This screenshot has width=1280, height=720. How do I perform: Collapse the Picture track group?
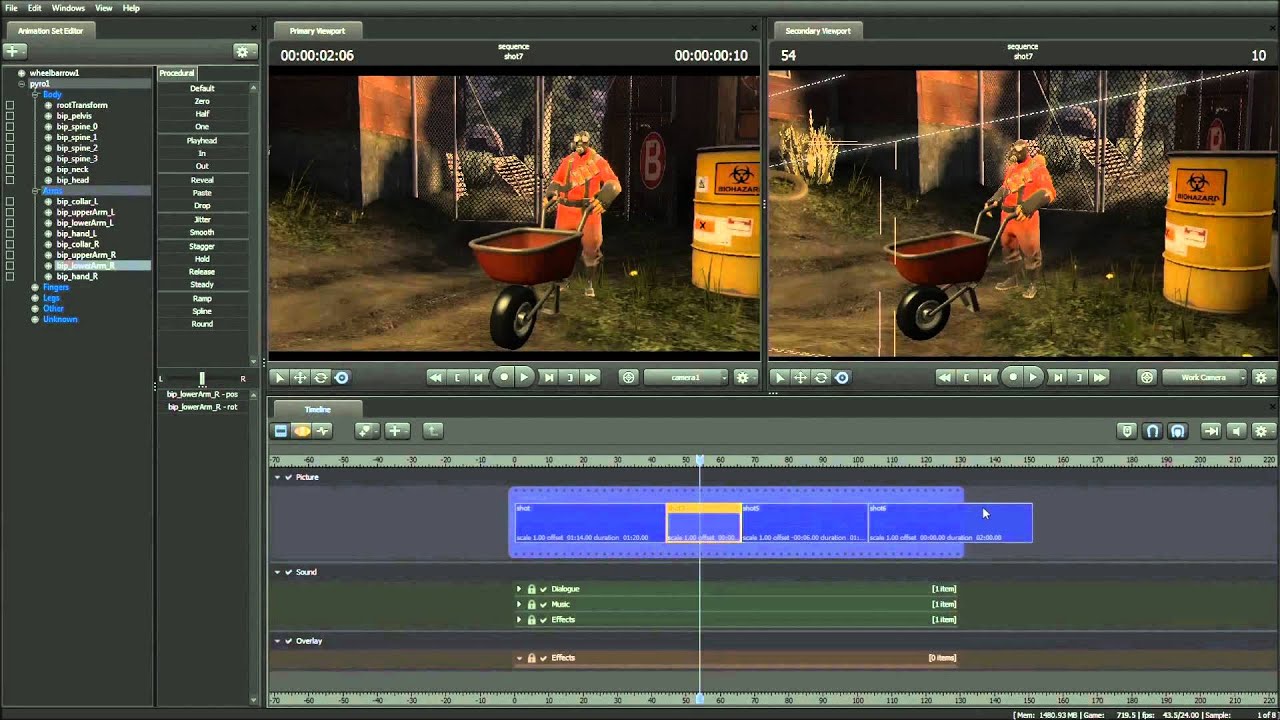[278, 477]
